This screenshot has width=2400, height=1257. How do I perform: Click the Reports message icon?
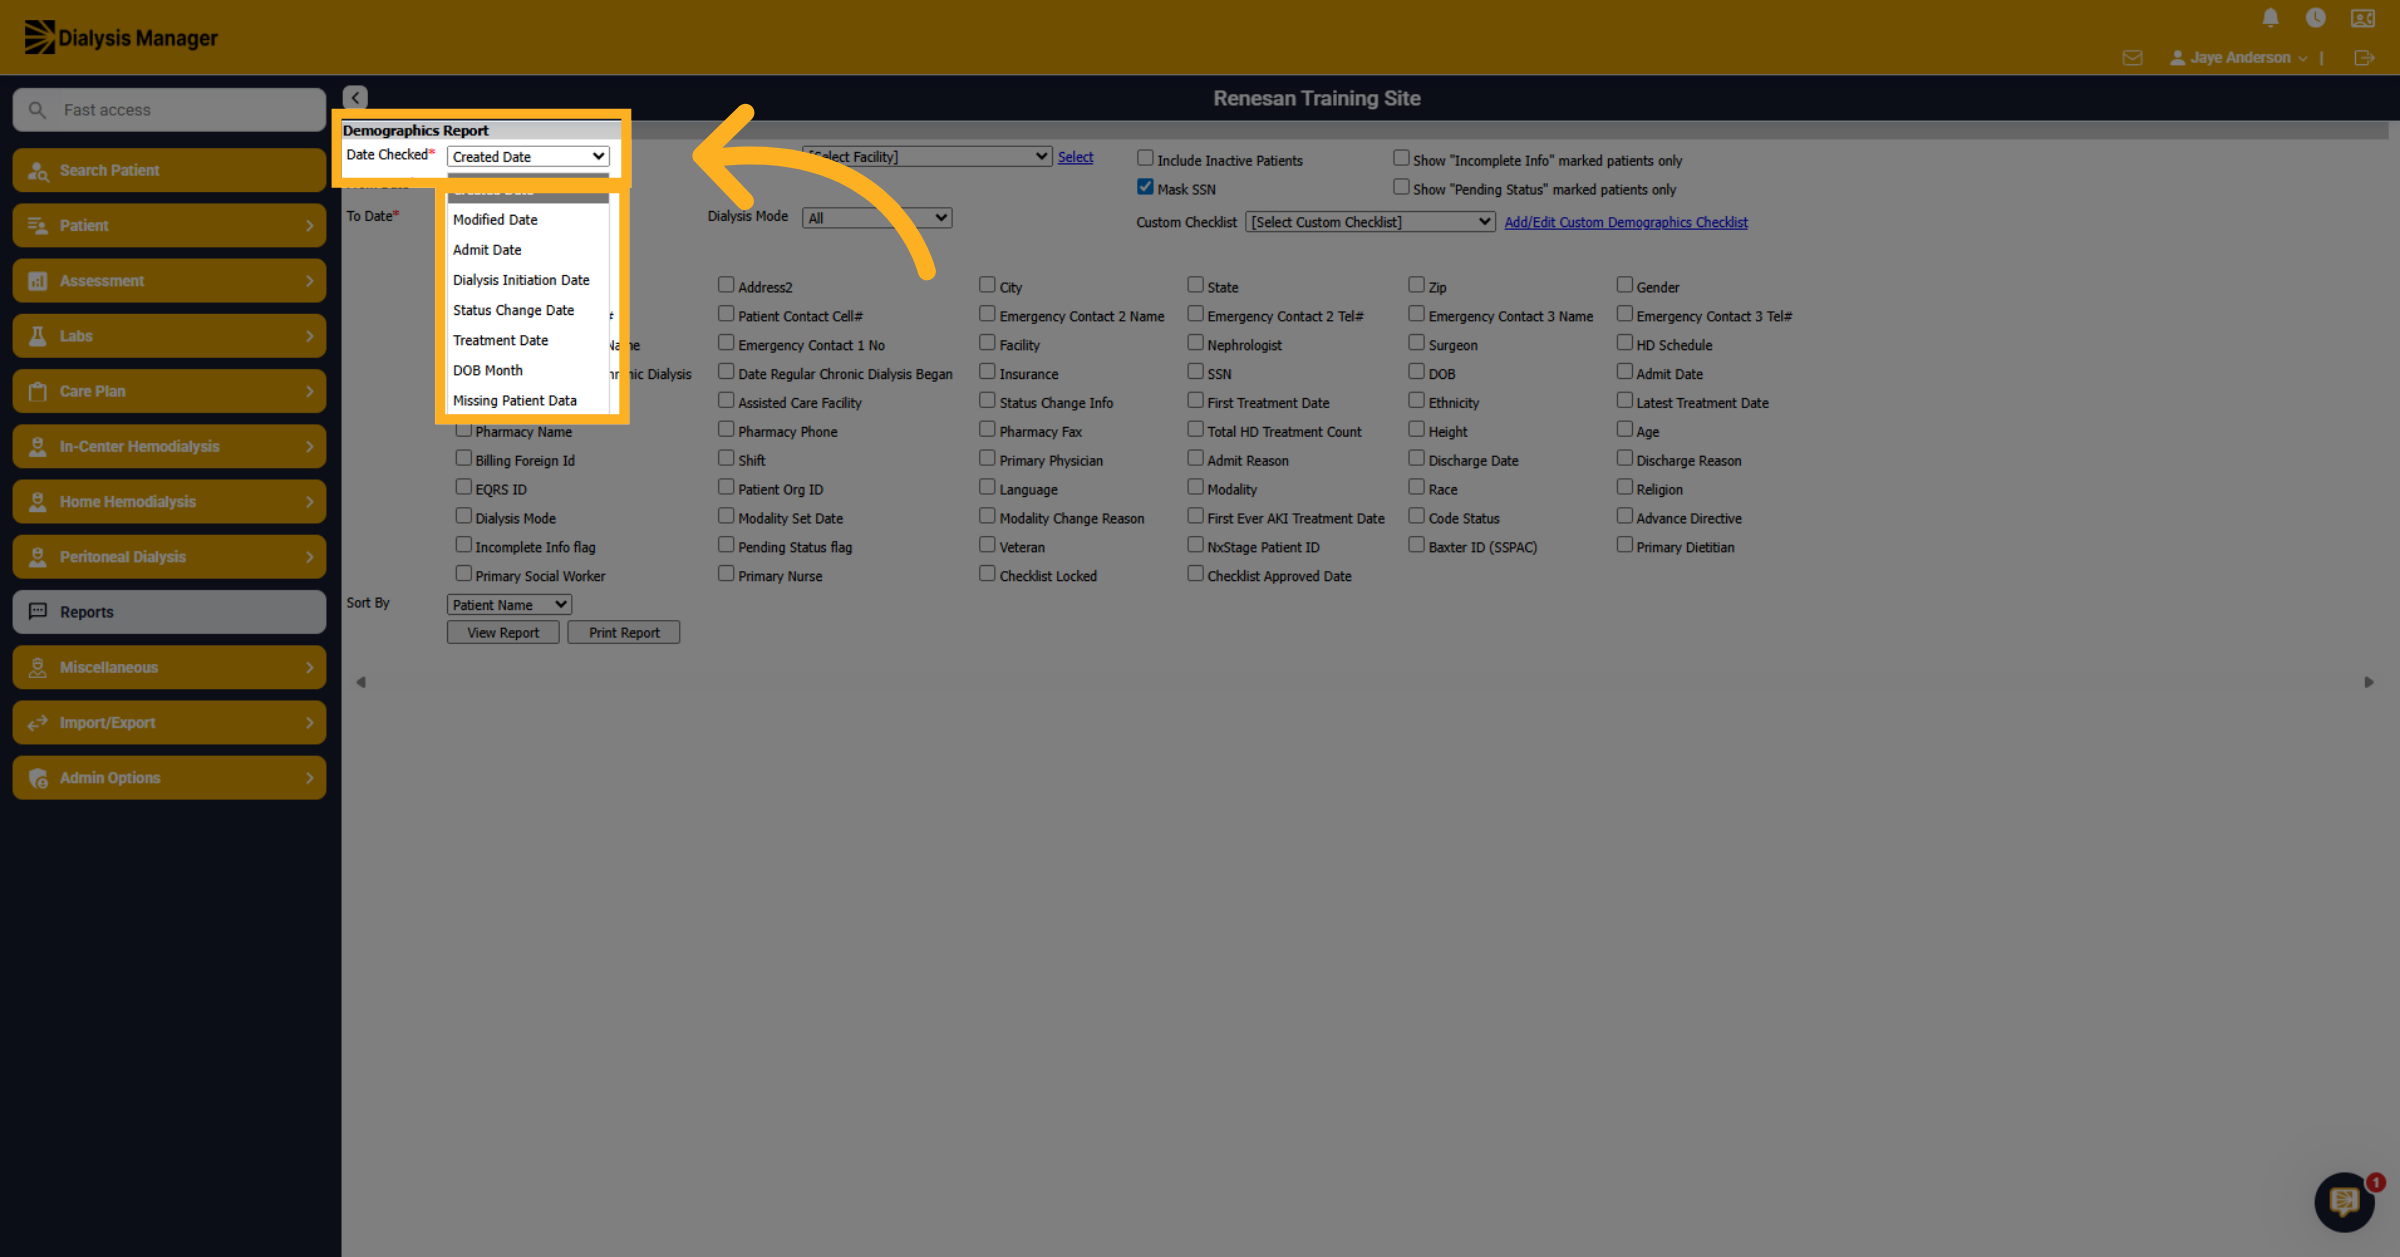point(38,611)
